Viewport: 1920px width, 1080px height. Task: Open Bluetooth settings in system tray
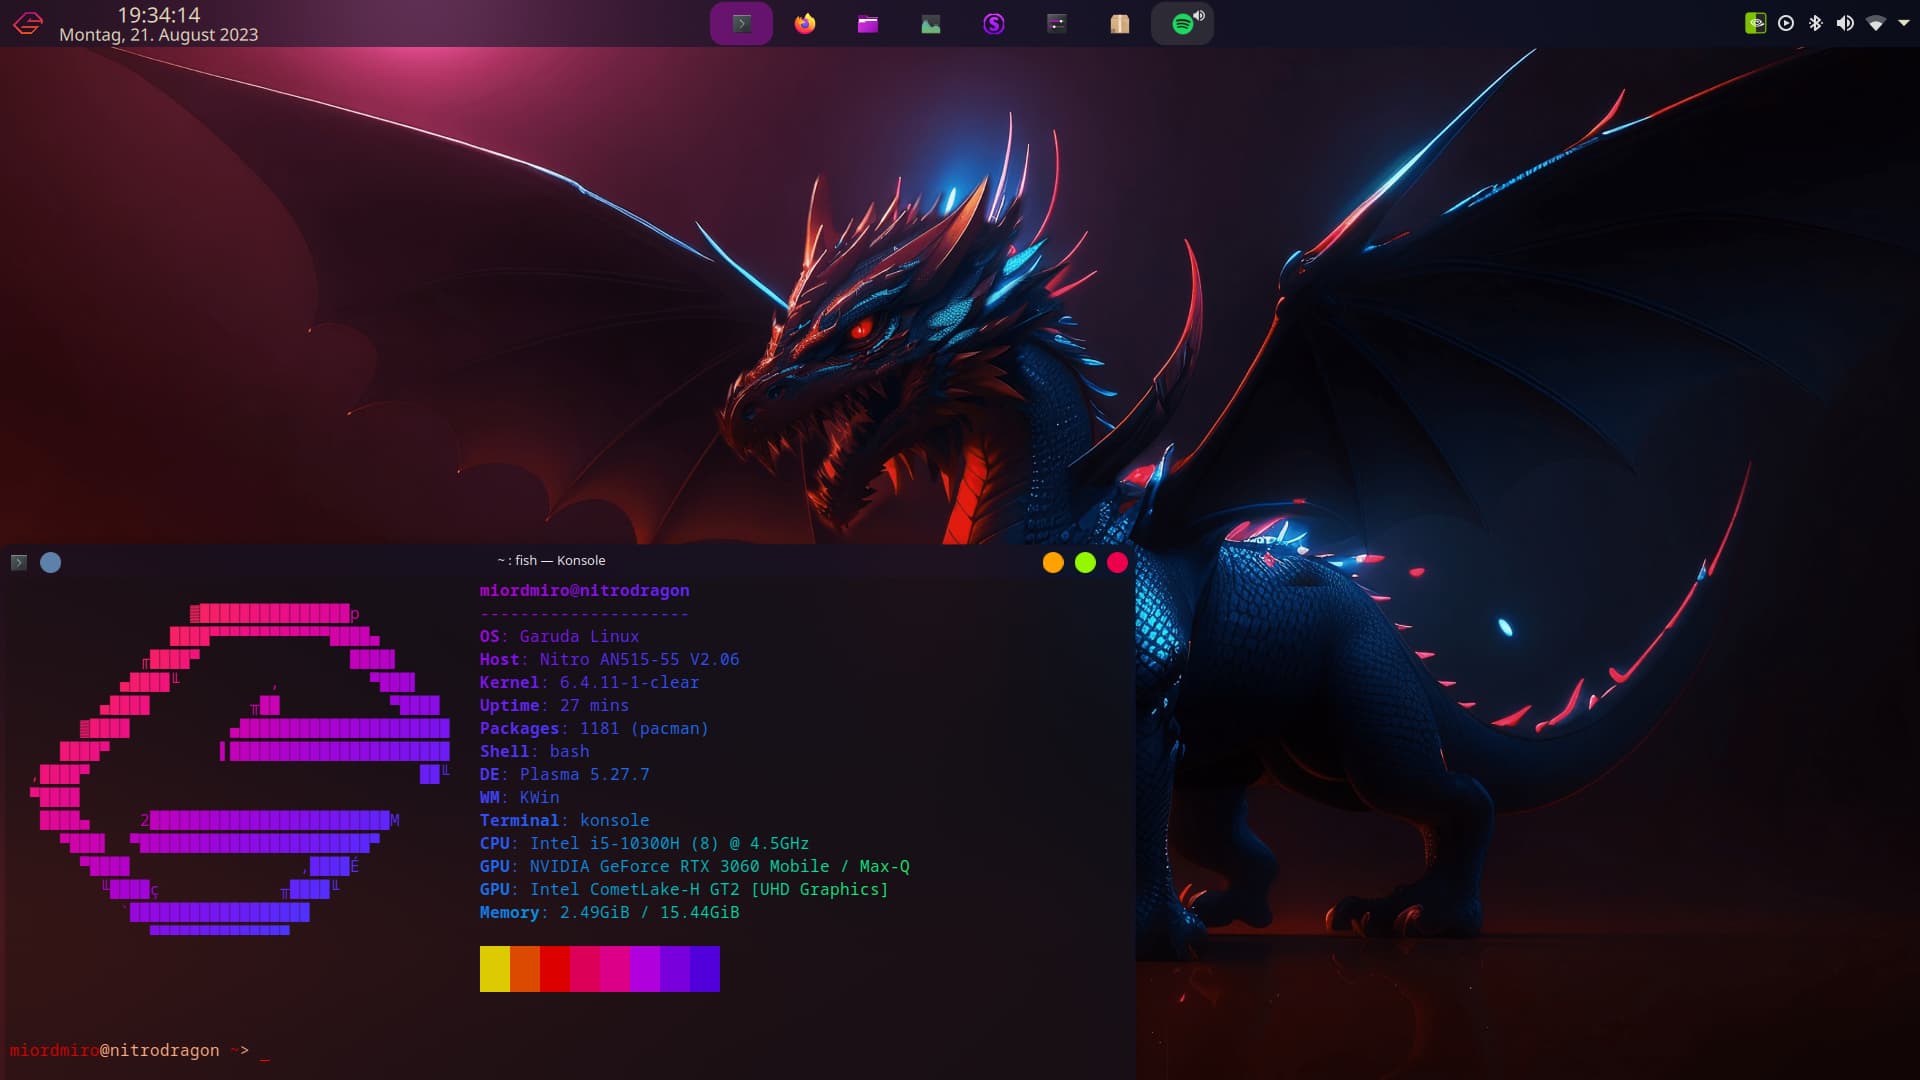1816,23
